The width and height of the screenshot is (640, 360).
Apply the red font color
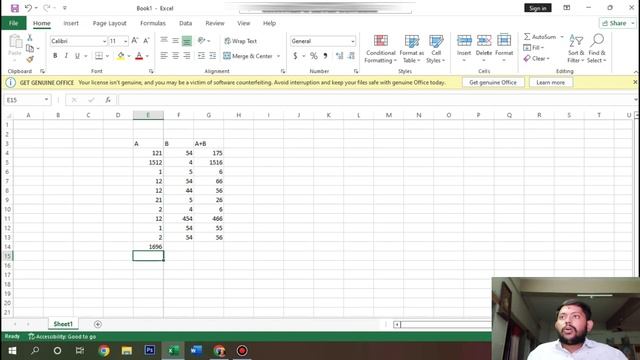(139, 56)
